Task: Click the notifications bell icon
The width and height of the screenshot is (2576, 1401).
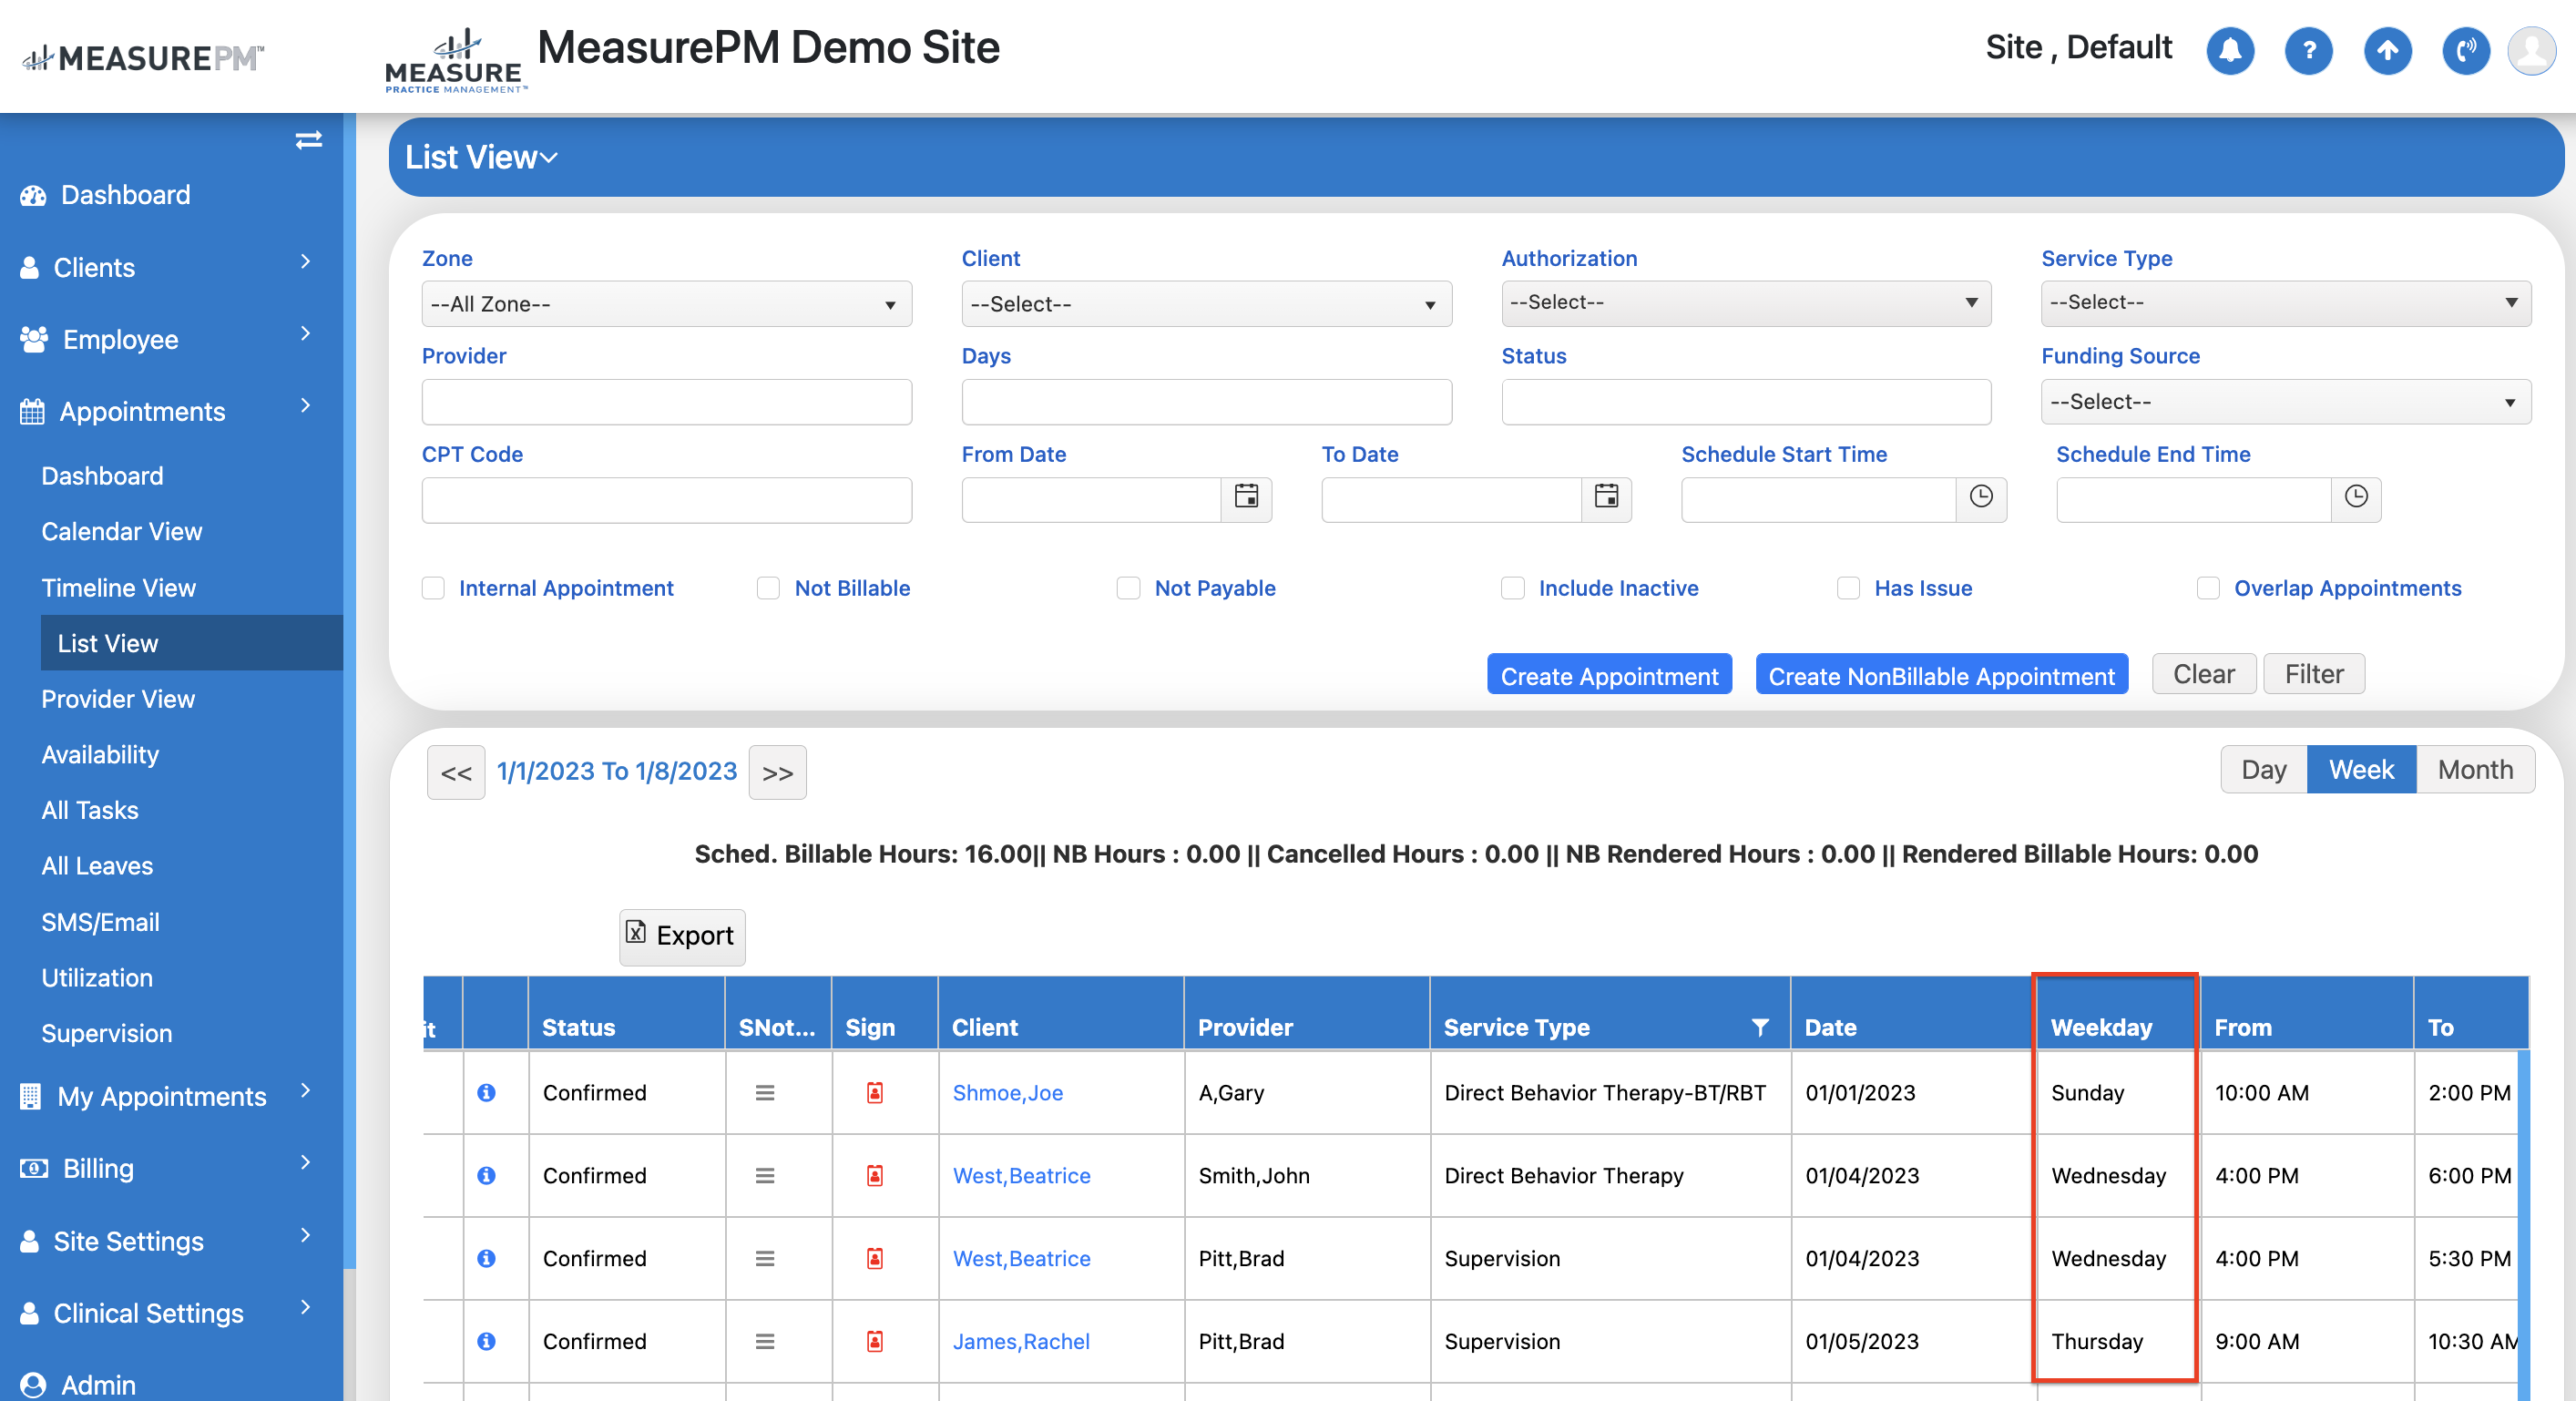Action: coord(2229,50)
